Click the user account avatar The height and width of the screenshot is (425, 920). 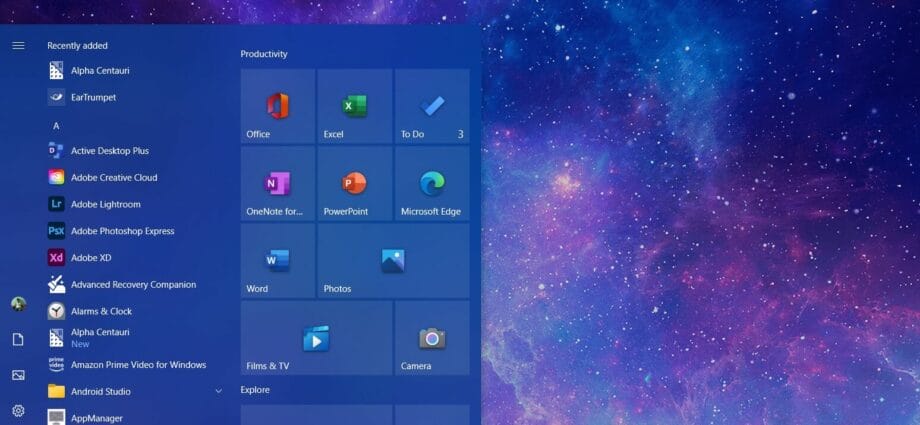point(18,303)
